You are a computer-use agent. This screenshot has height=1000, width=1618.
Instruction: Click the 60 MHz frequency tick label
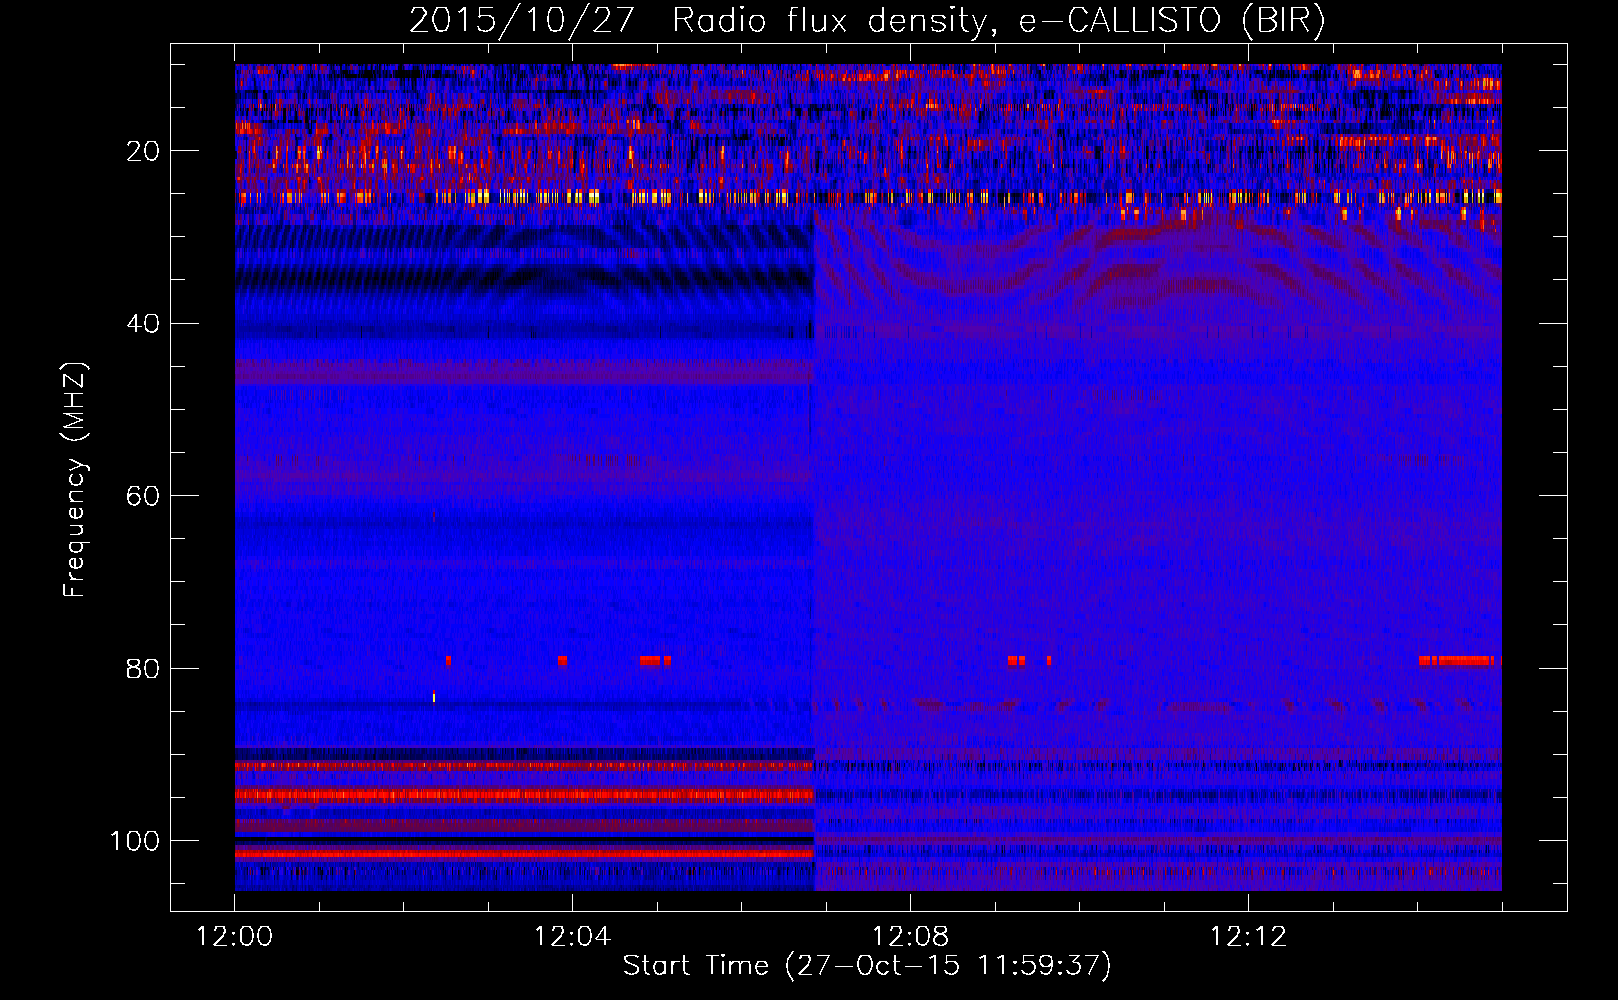pyautogui.click(x=143, y=496)
